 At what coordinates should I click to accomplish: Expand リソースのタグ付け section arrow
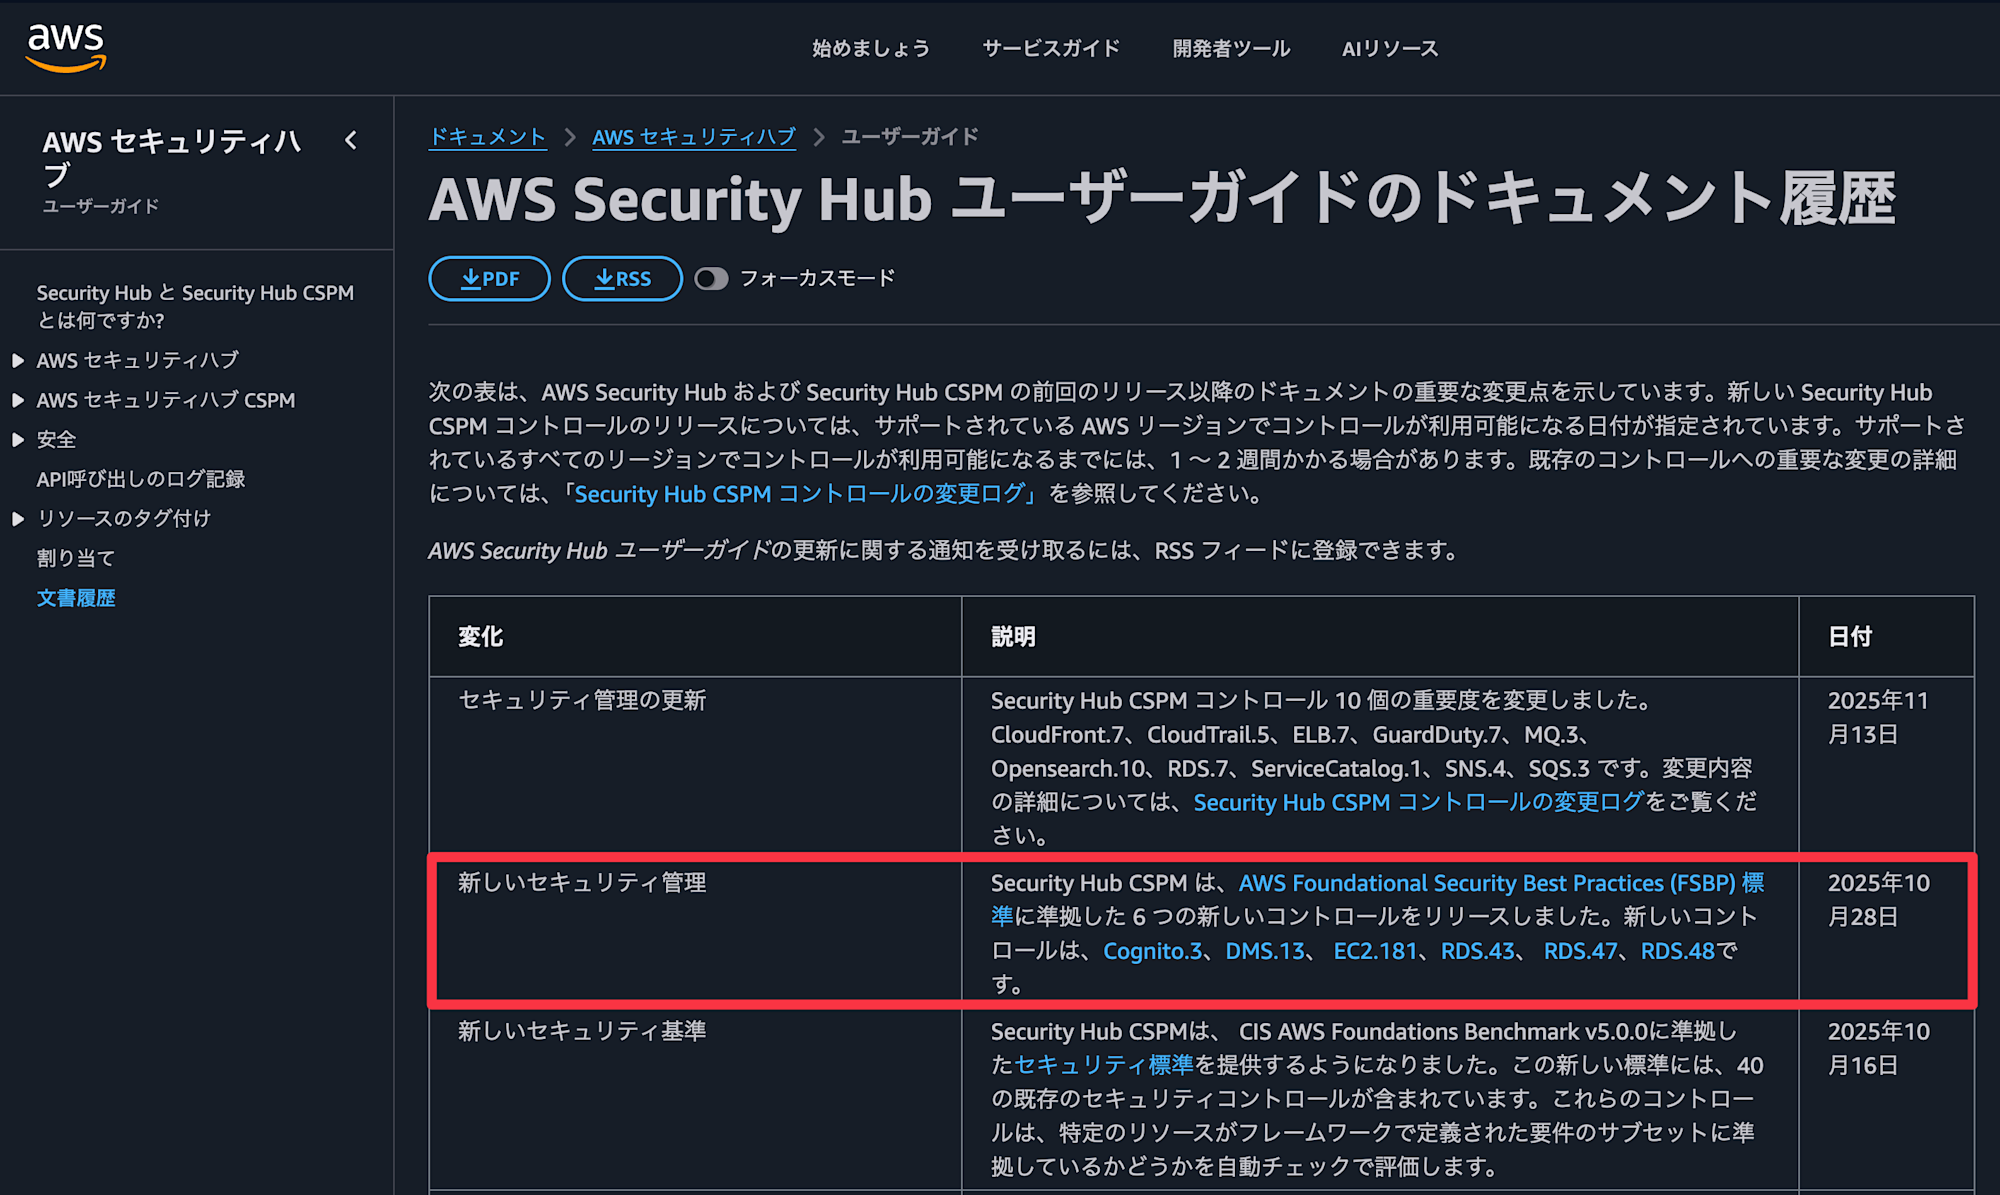[x=18, y=519]
